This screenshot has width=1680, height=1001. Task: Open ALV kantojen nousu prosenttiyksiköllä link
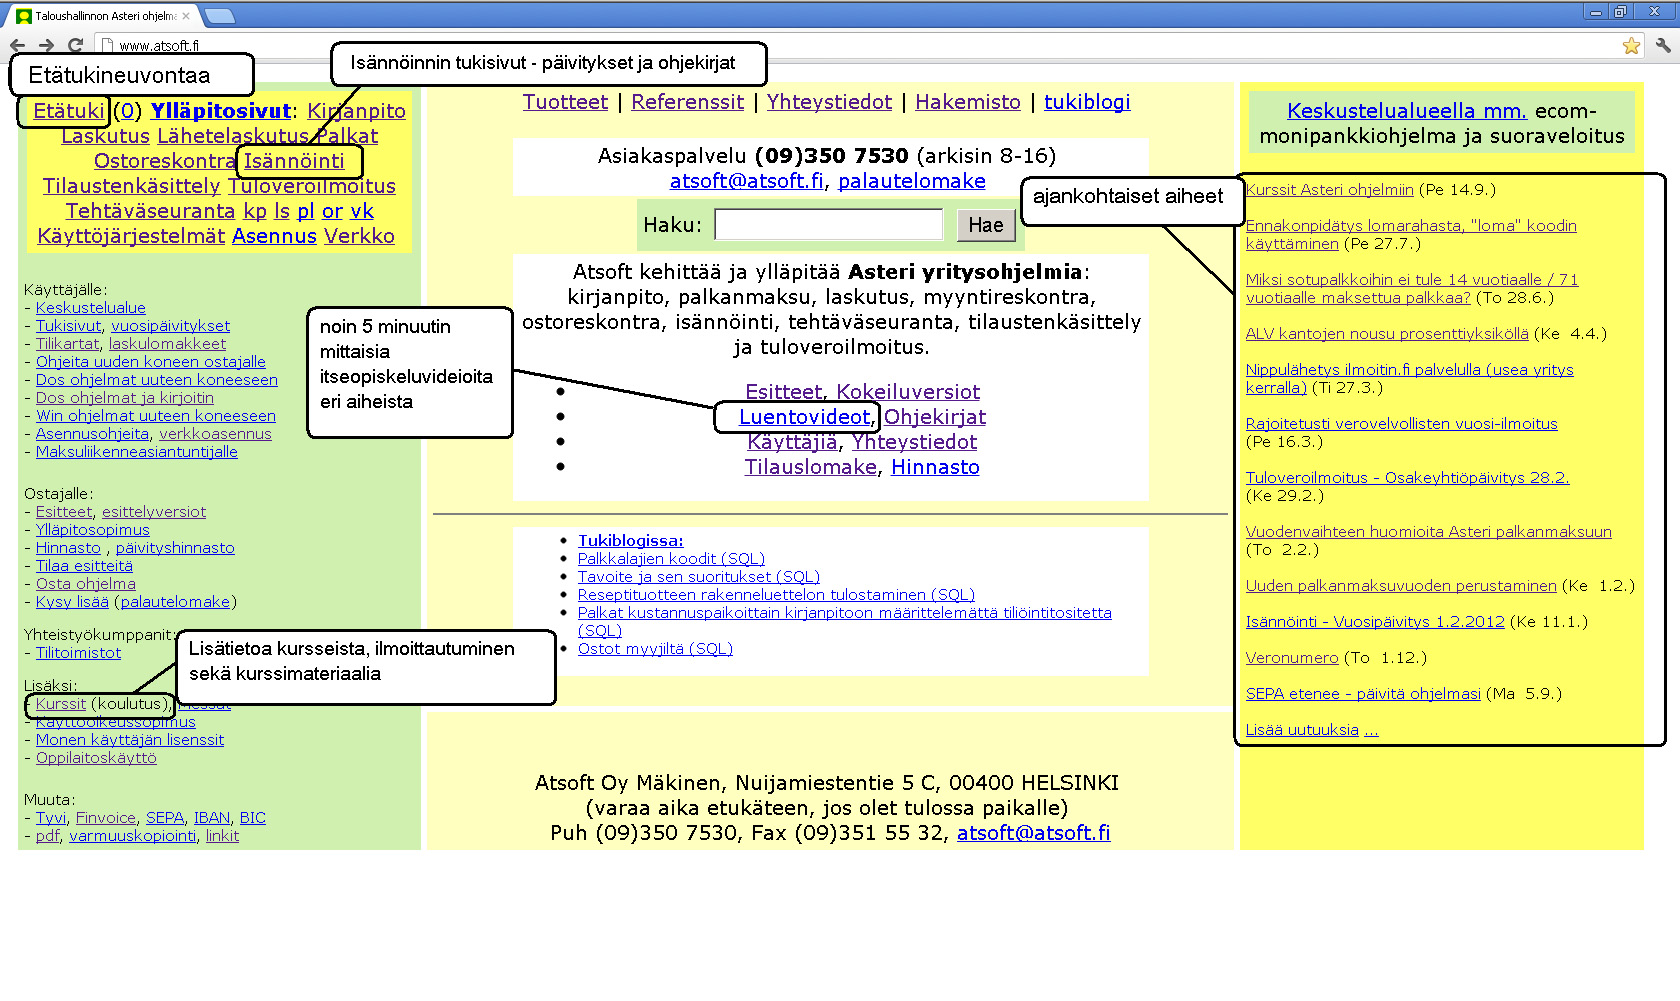[x=1387, y=334]
